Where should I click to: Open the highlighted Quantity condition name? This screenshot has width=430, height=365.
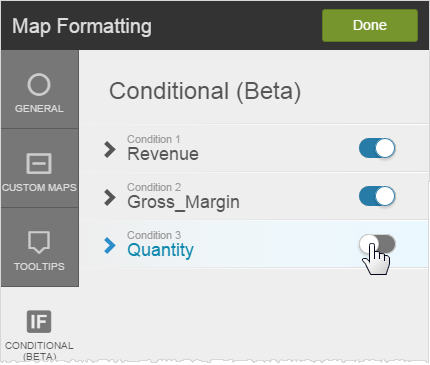pos(160,250)
